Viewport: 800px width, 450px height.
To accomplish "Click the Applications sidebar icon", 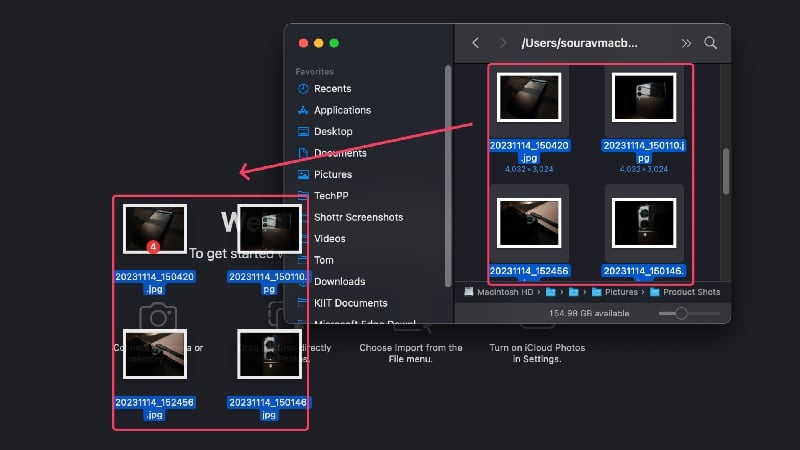I will [x=303, y=110].
